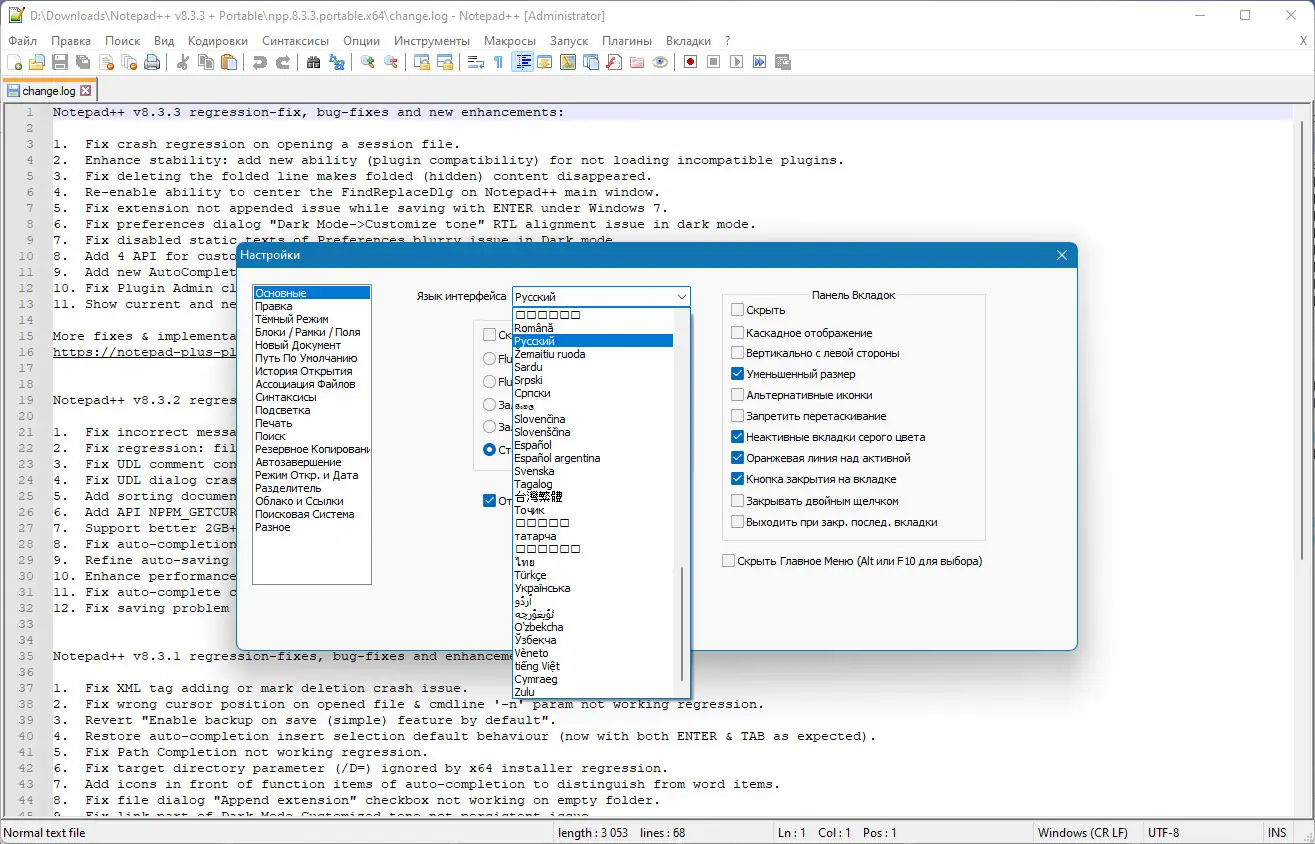Uncheck Уменьшенный размер checkbox
This screenshot has height=844, width=1315.
[738, 374]
